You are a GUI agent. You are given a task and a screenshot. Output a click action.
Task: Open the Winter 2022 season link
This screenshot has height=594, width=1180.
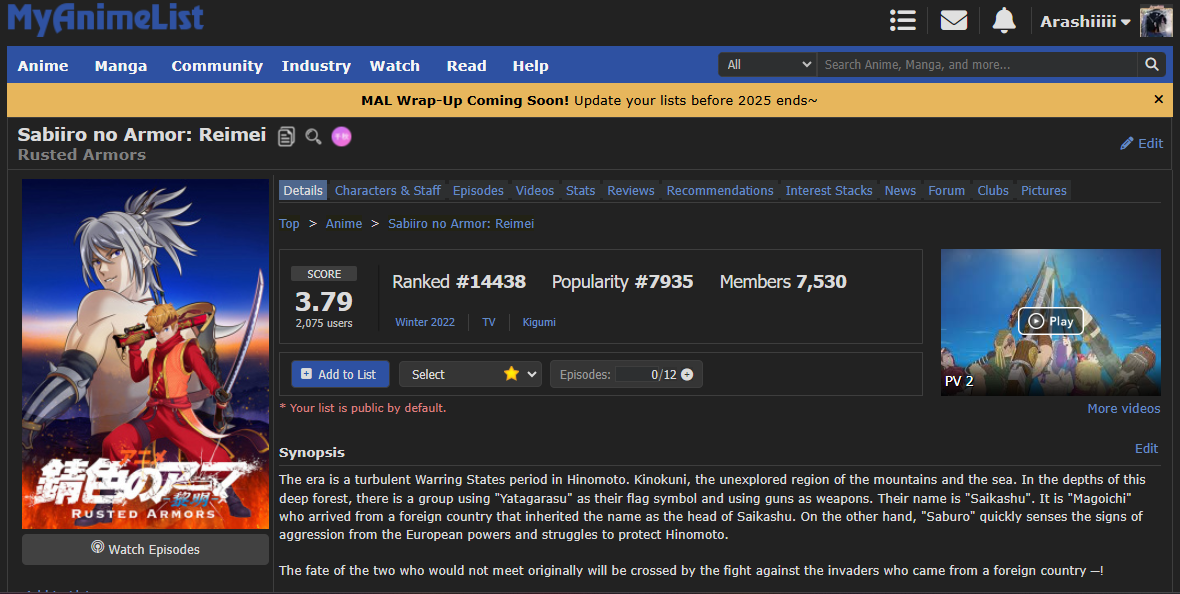(424, 322)
